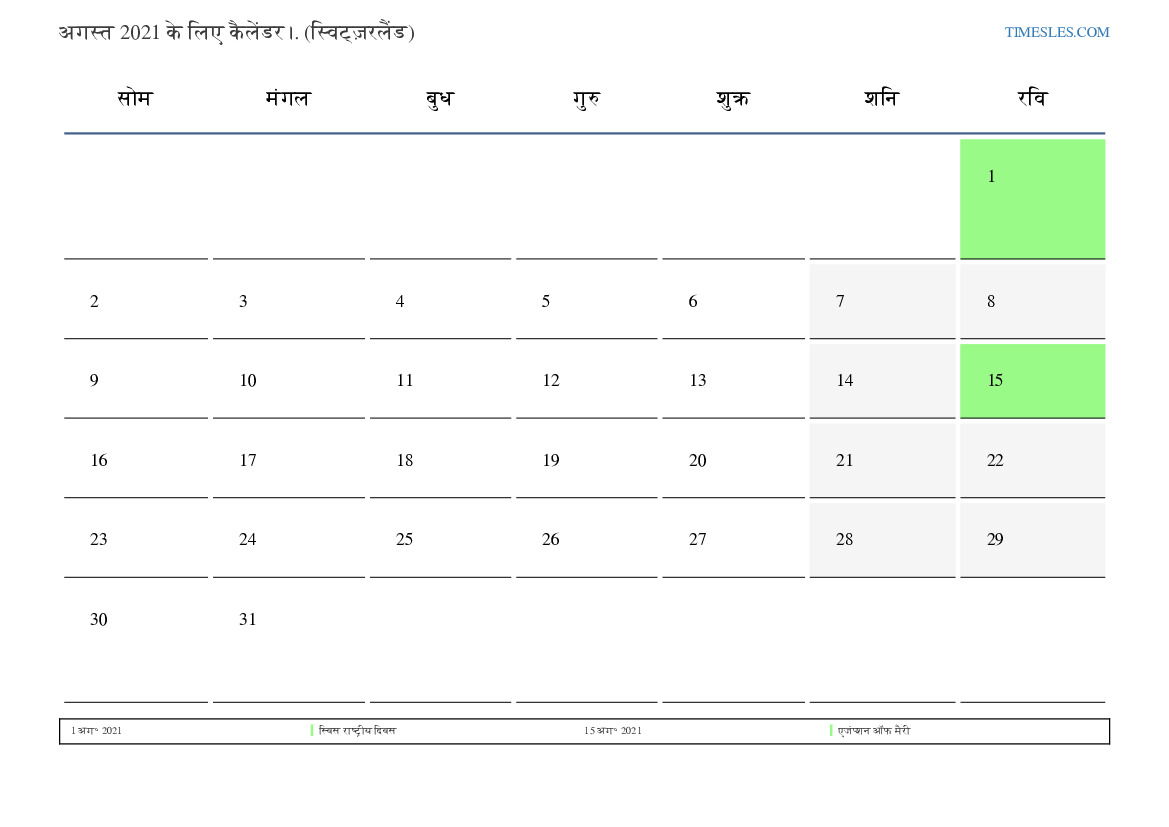Select the green-highlighted August 15 cell
The image size is (1169, 827).
click(x=1032, y=380)
